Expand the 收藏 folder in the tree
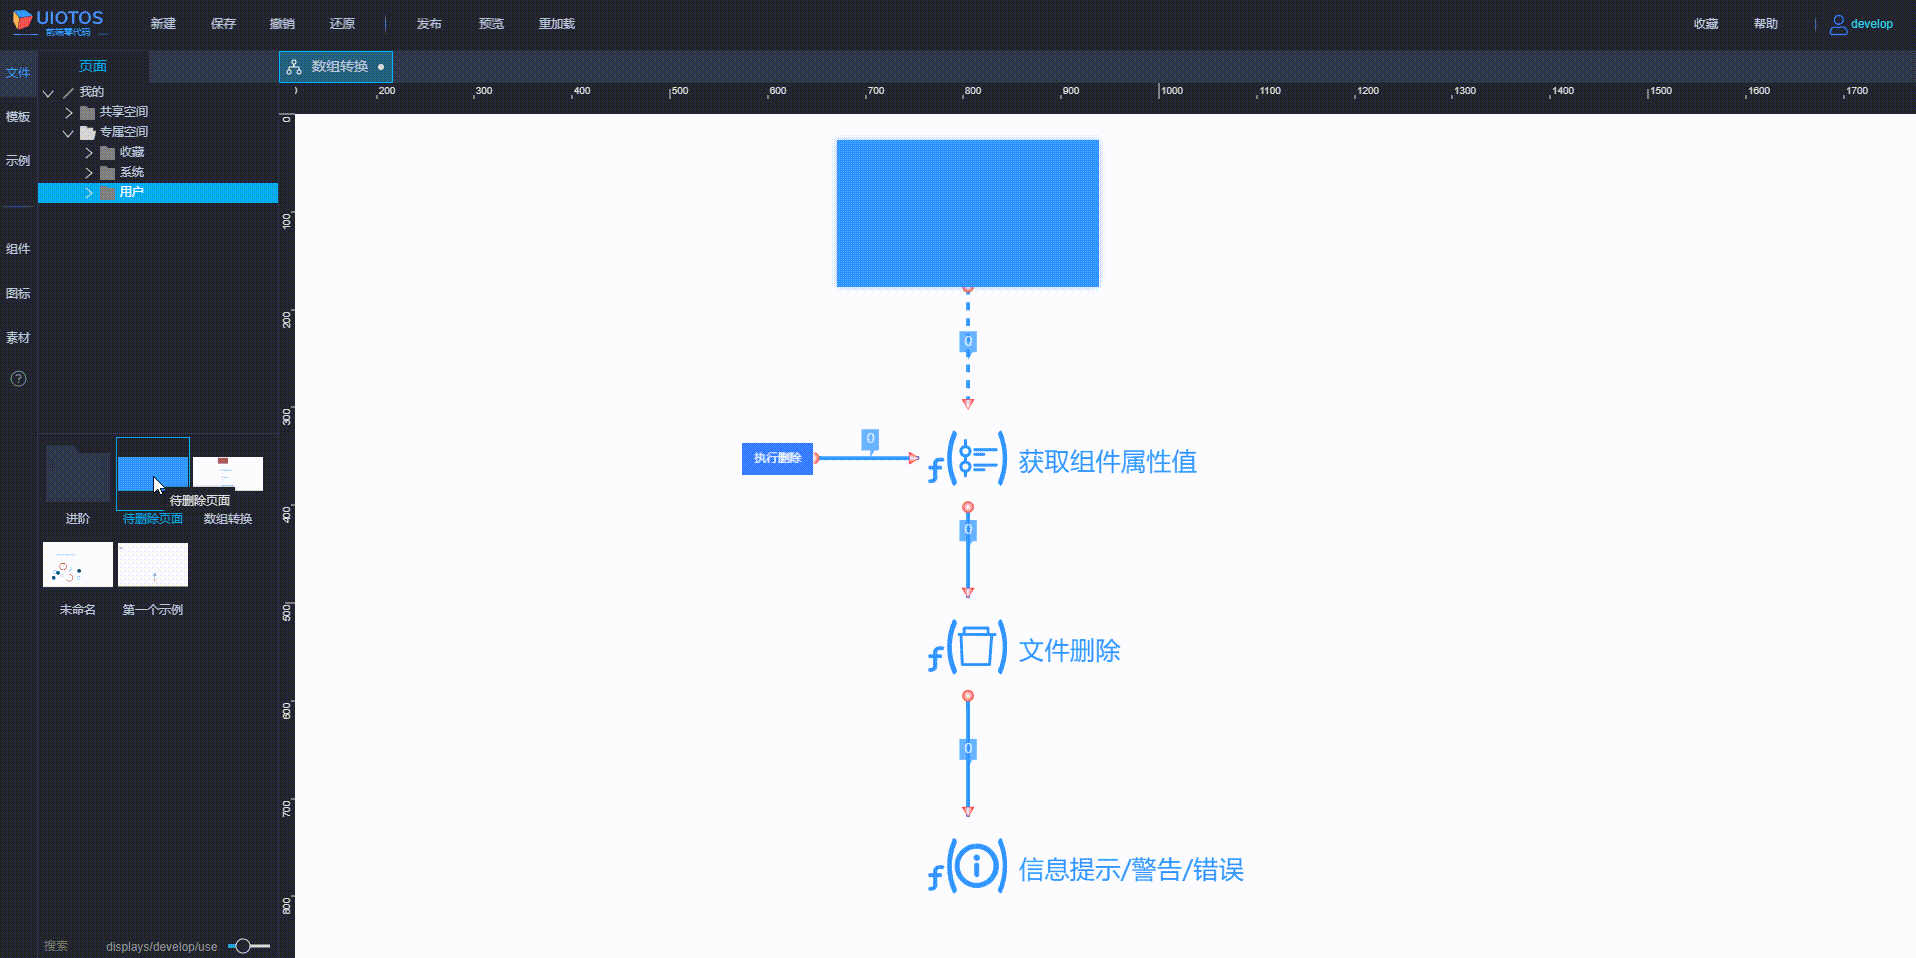 click(x=89, y=152)
